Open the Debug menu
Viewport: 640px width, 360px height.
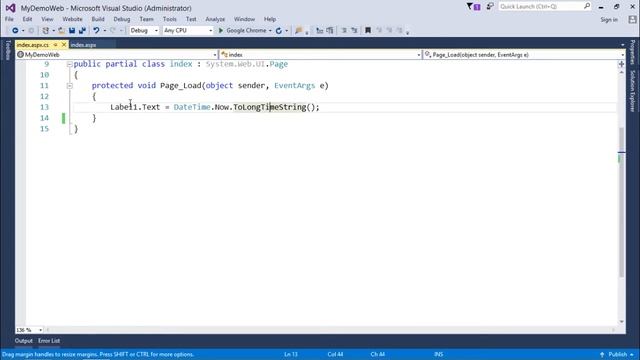(x=122, y=19)
